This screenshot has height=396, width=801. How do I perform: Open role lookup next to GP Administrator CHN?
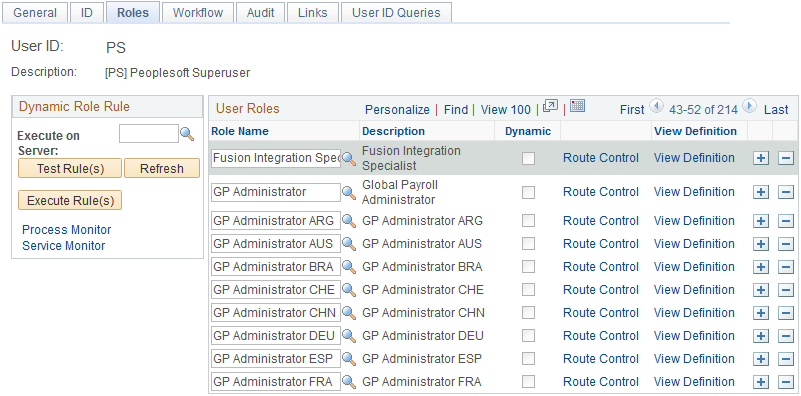click(x=349, y=313)
